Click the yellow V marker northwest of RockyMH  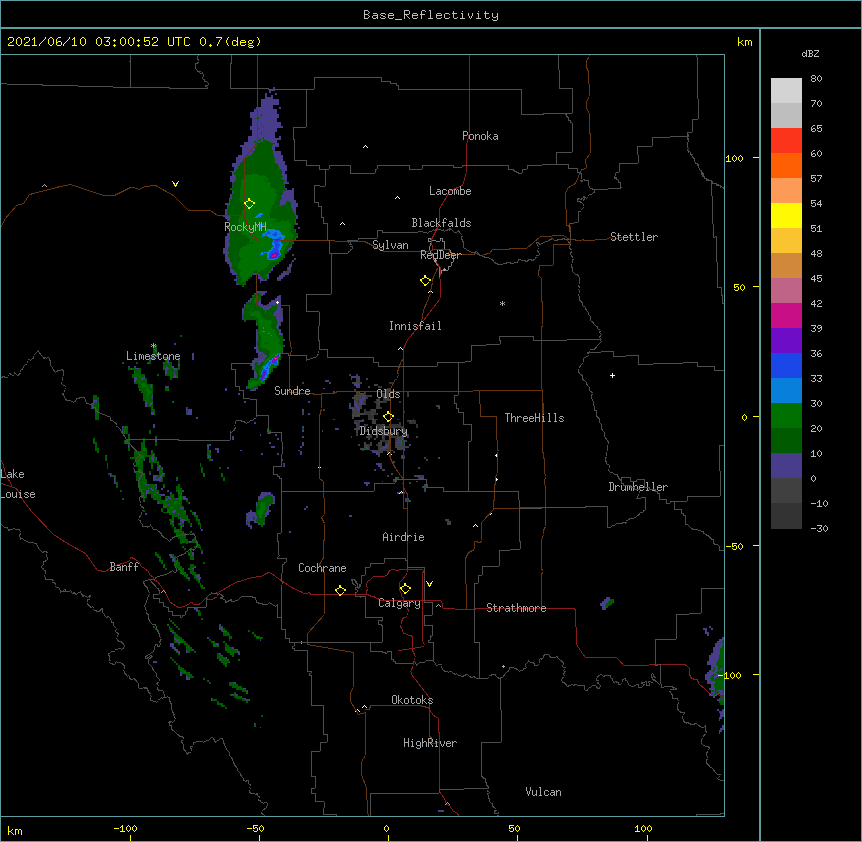tap(175, 184)
